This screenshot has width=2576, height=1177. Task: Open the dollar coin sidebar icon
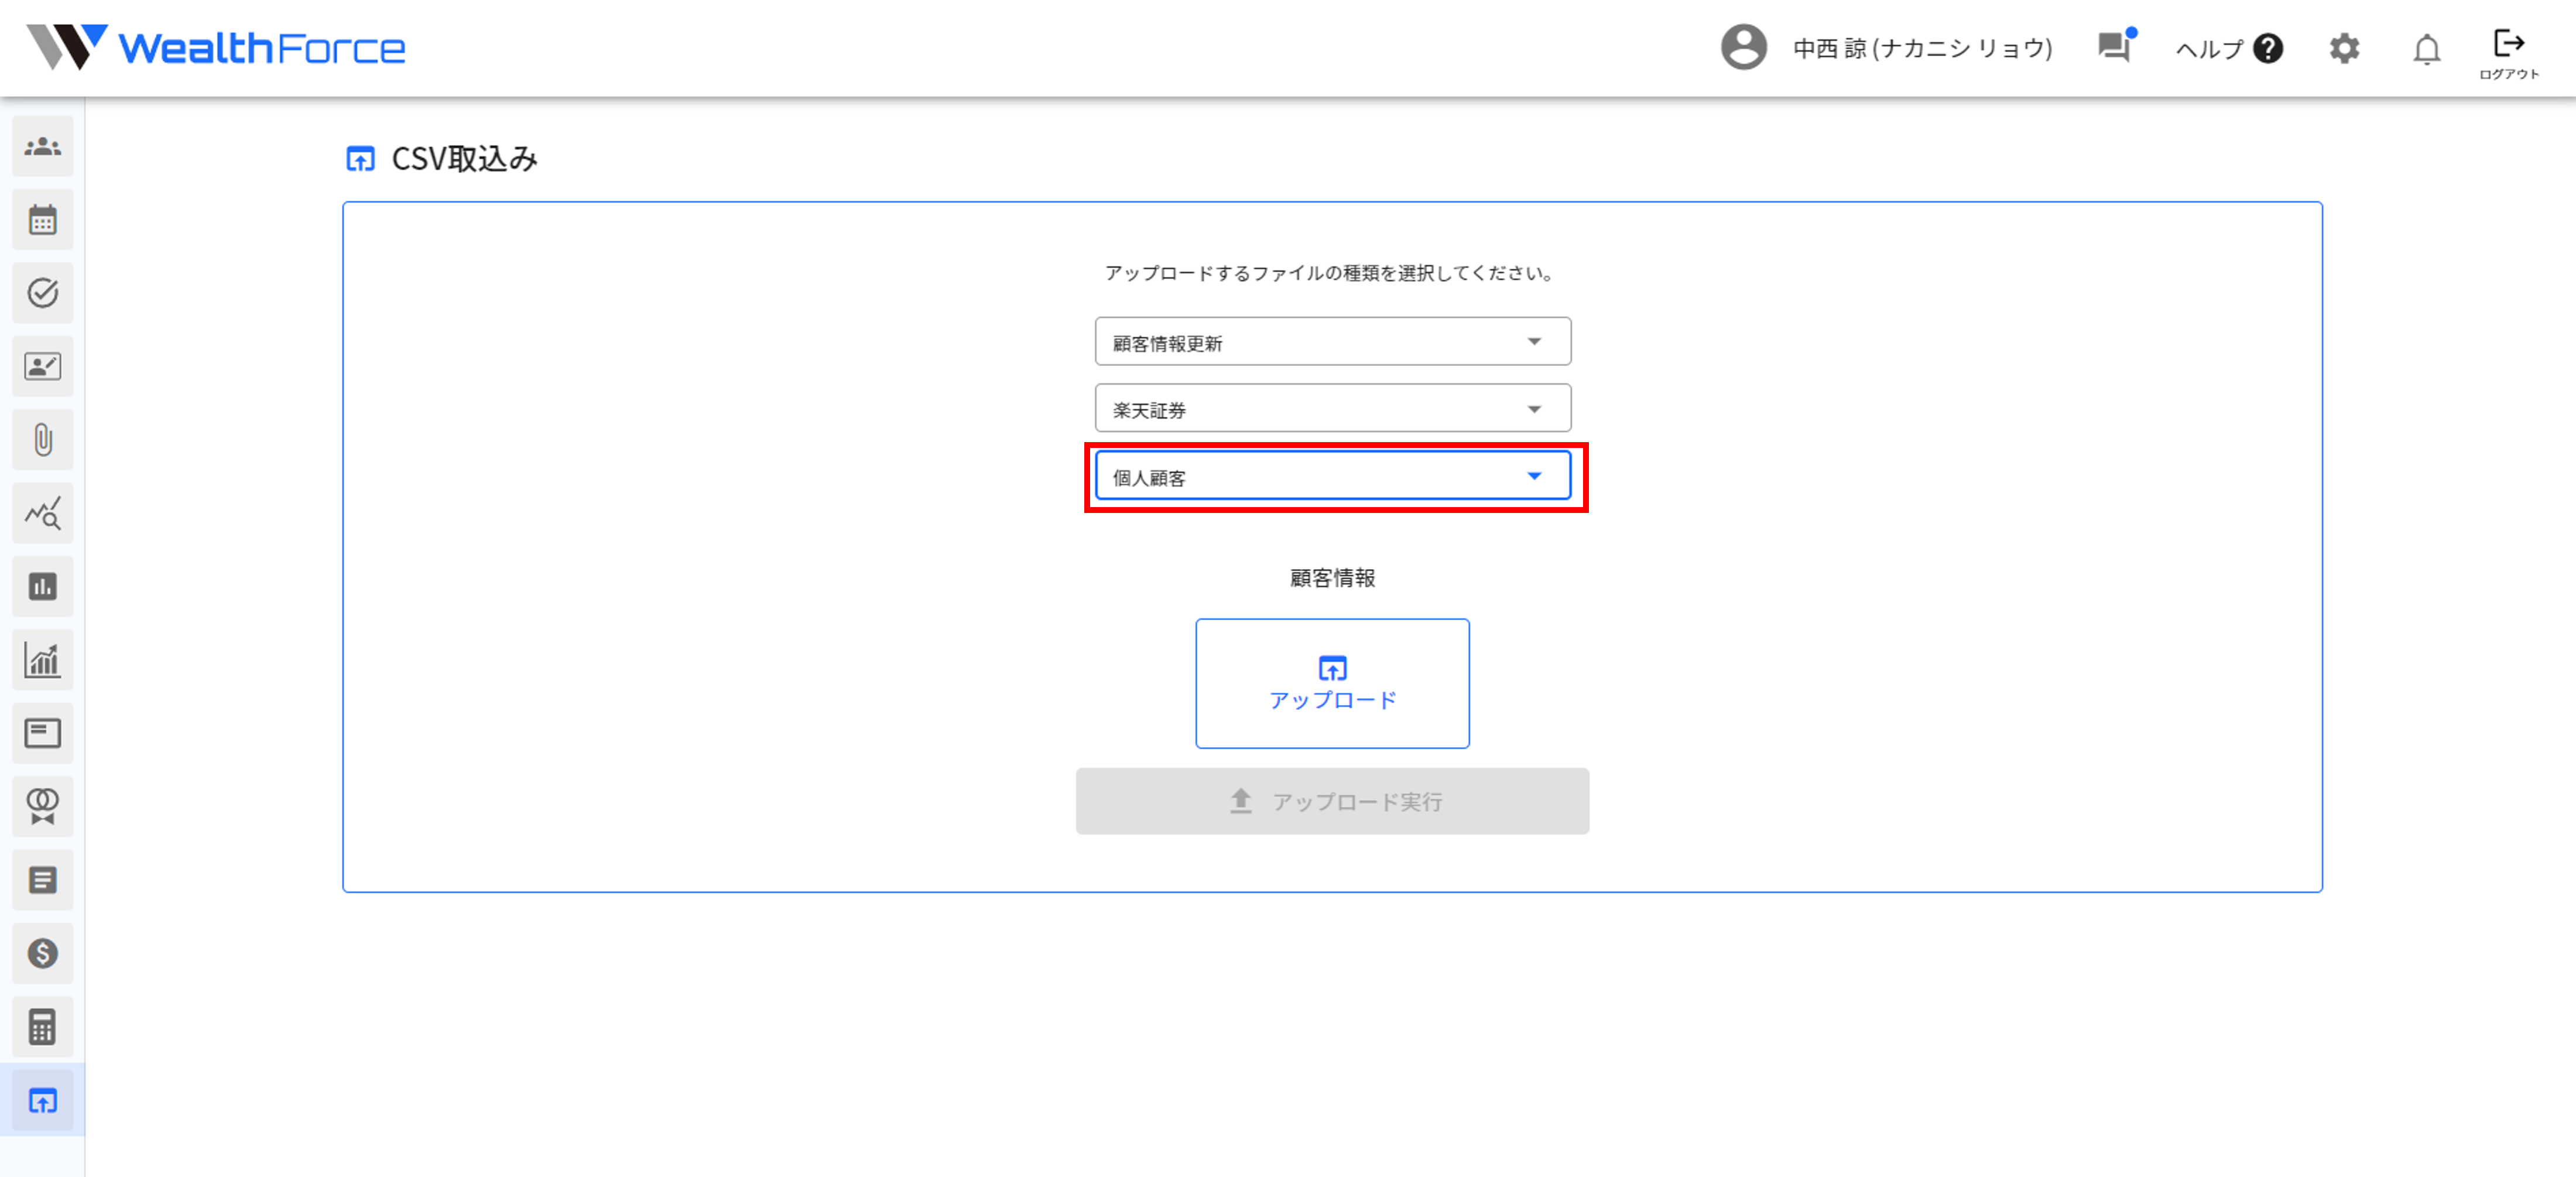(42, 953)
